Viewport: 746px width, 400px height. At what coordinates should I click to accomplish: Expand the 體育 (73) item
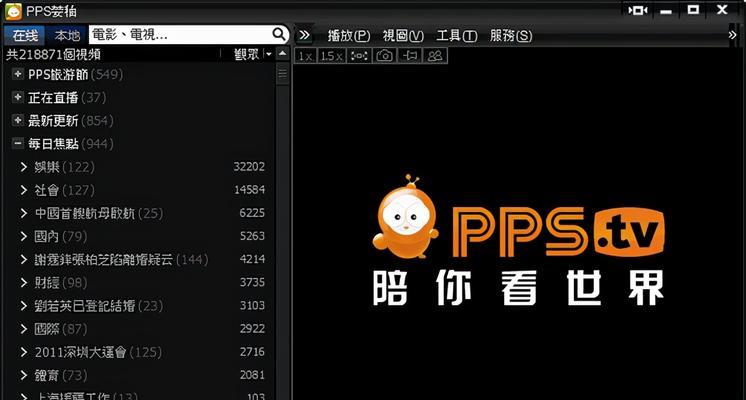coord(24,375)
